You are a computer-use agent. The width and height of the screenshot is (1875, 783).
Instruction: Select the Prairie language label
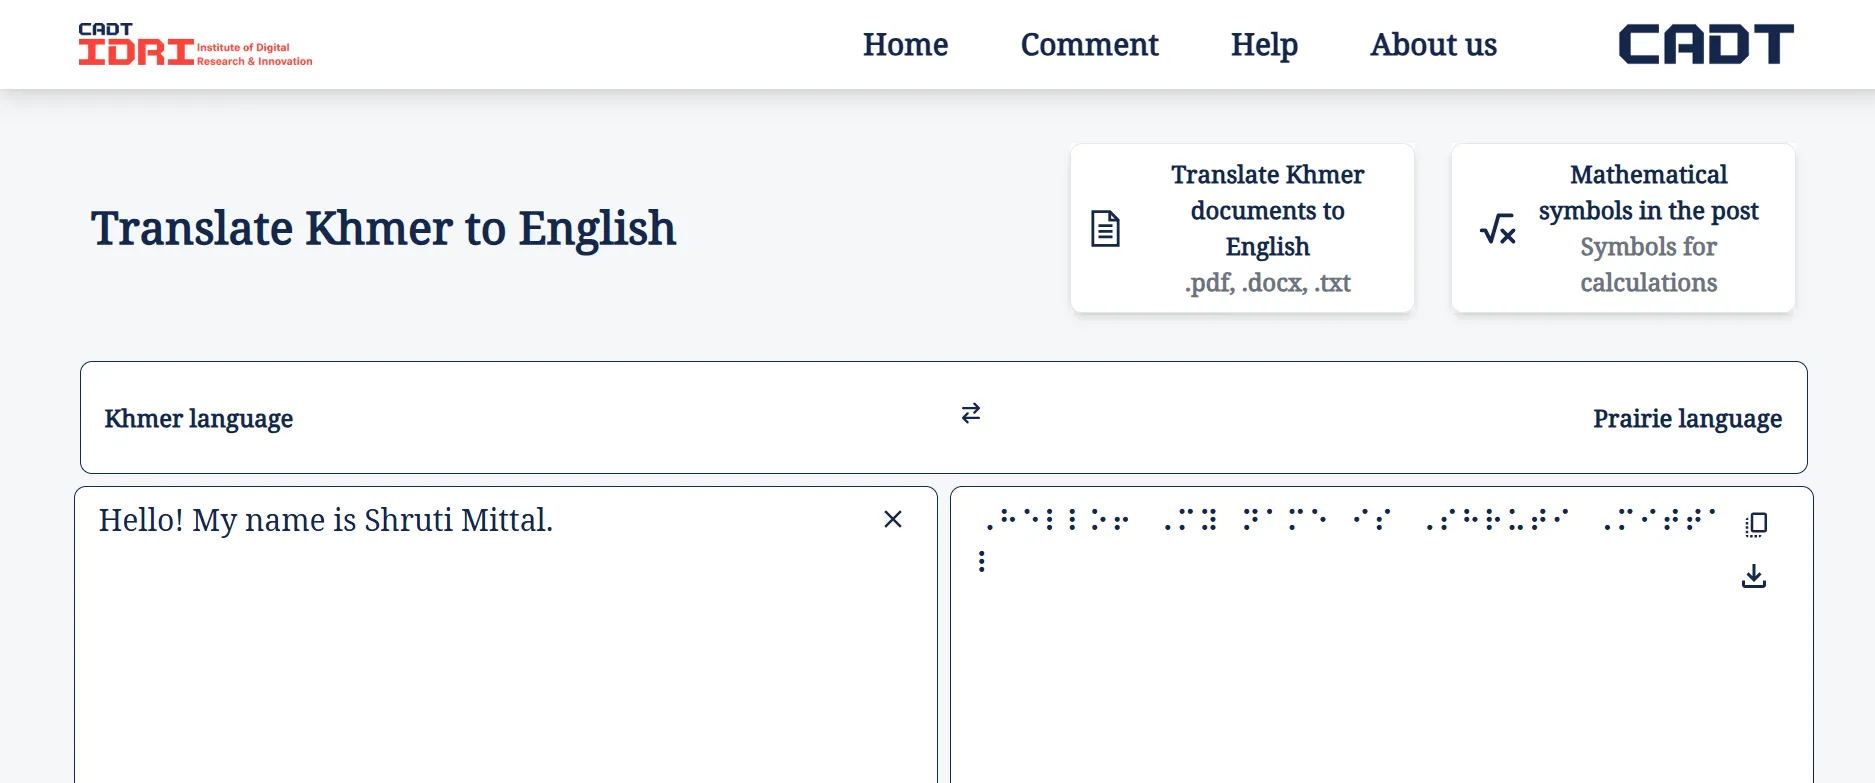point(1687,418)
